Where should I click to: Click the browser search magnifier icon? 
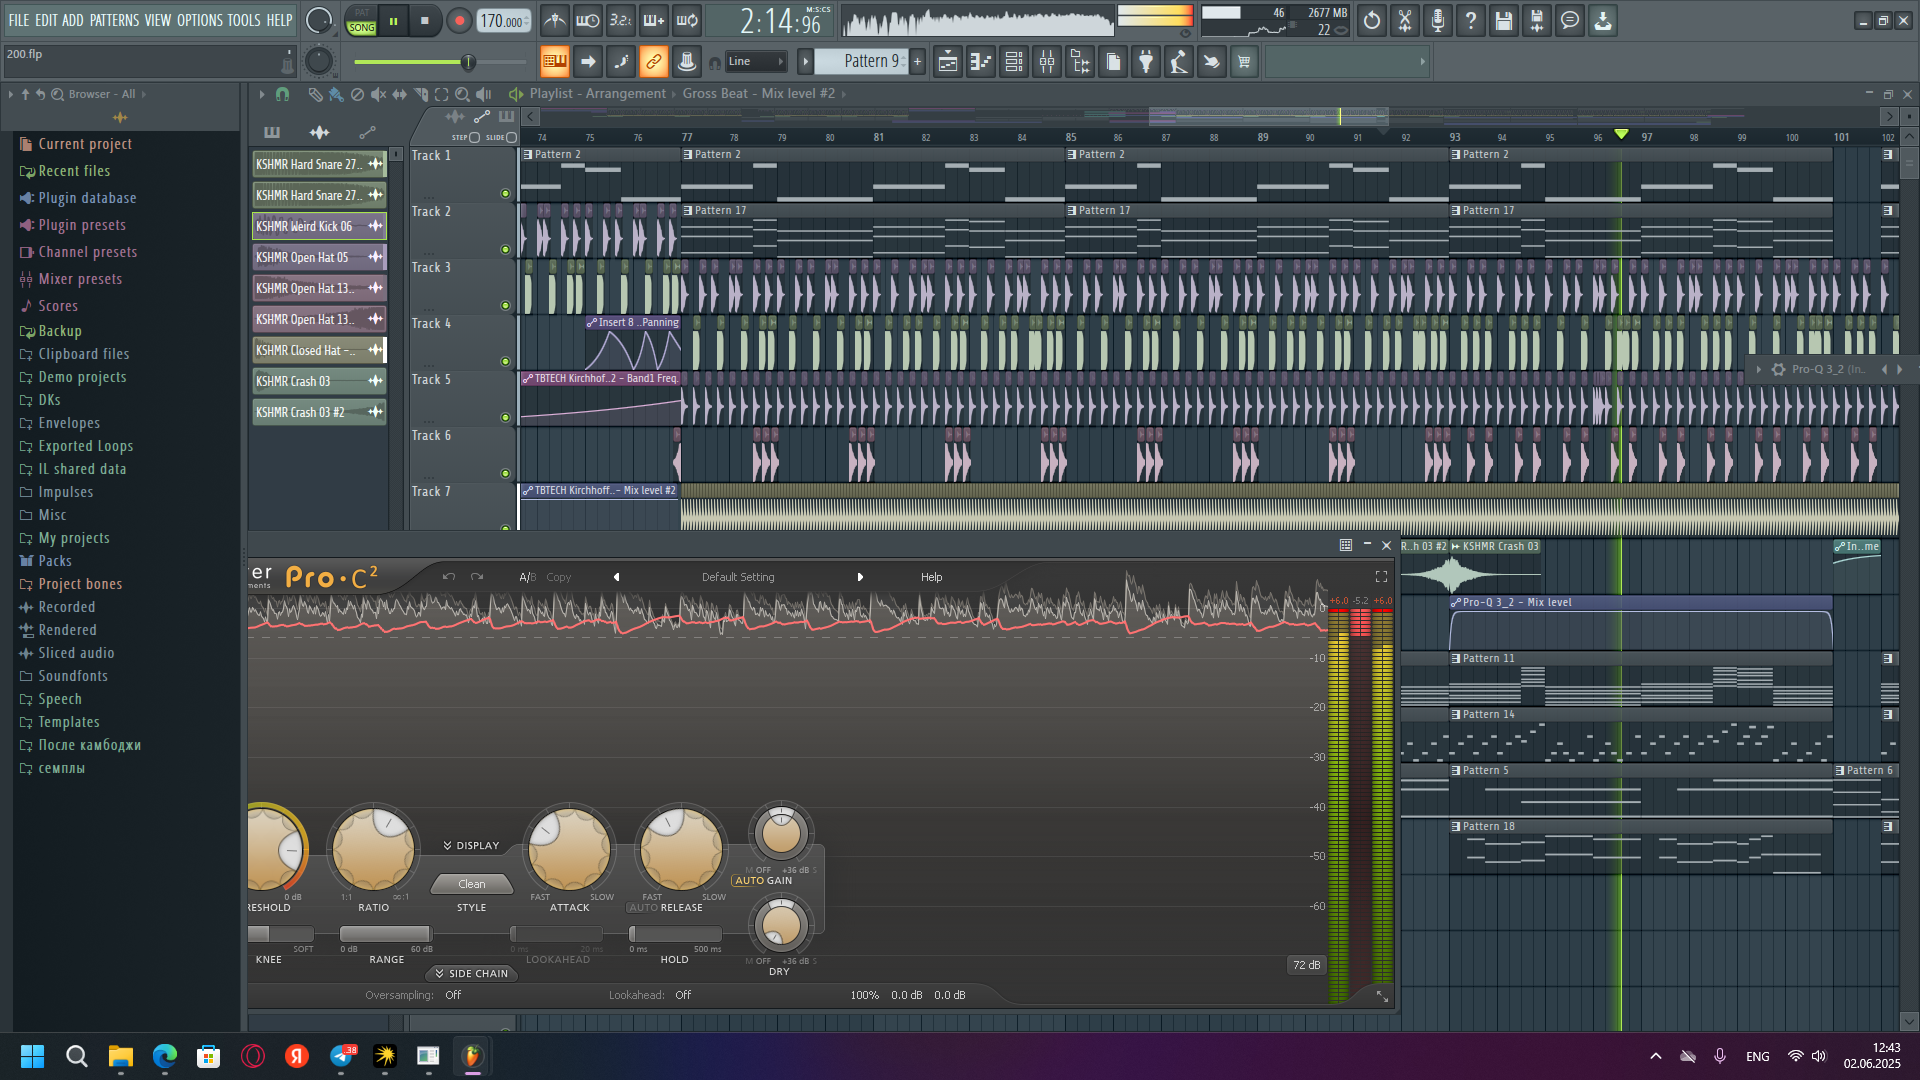[58, 94]
